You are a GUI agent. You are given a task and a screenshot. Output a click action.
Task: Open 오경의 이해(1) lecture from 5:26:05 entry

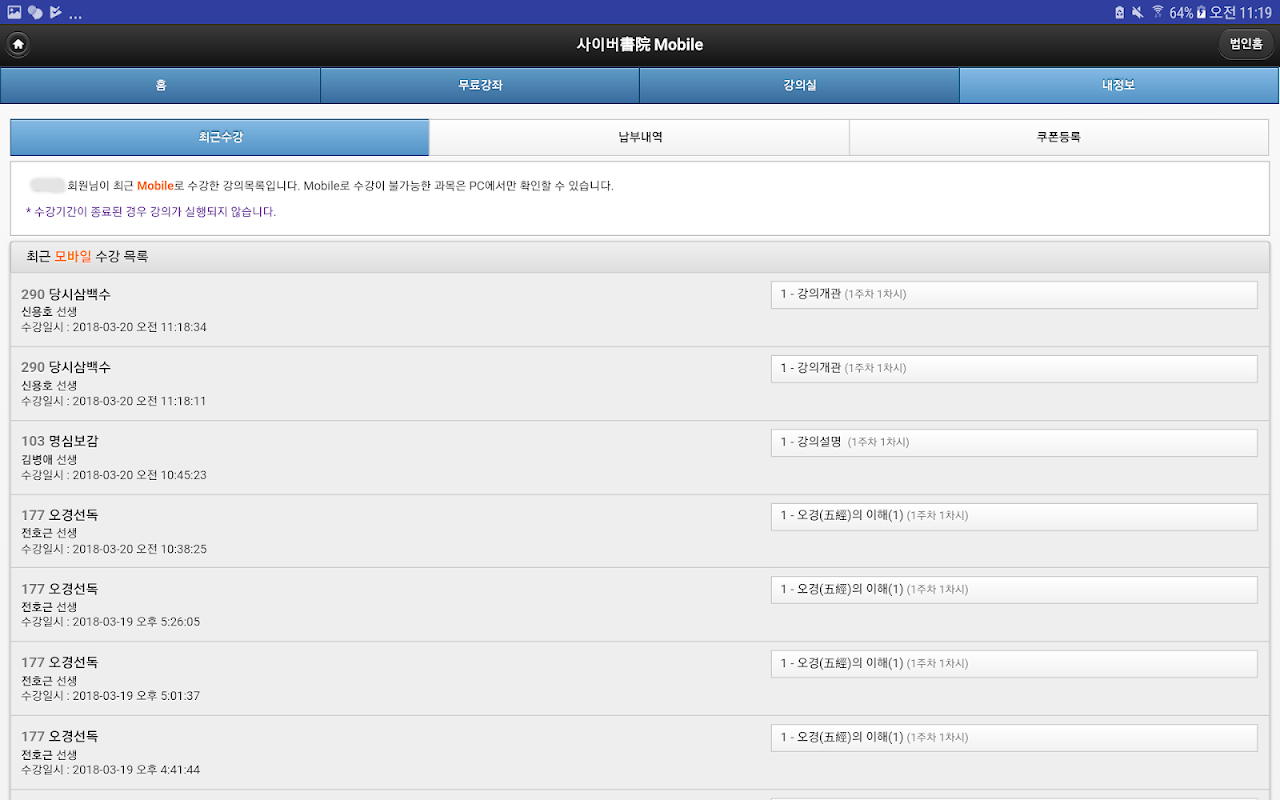click(1014, 590)
